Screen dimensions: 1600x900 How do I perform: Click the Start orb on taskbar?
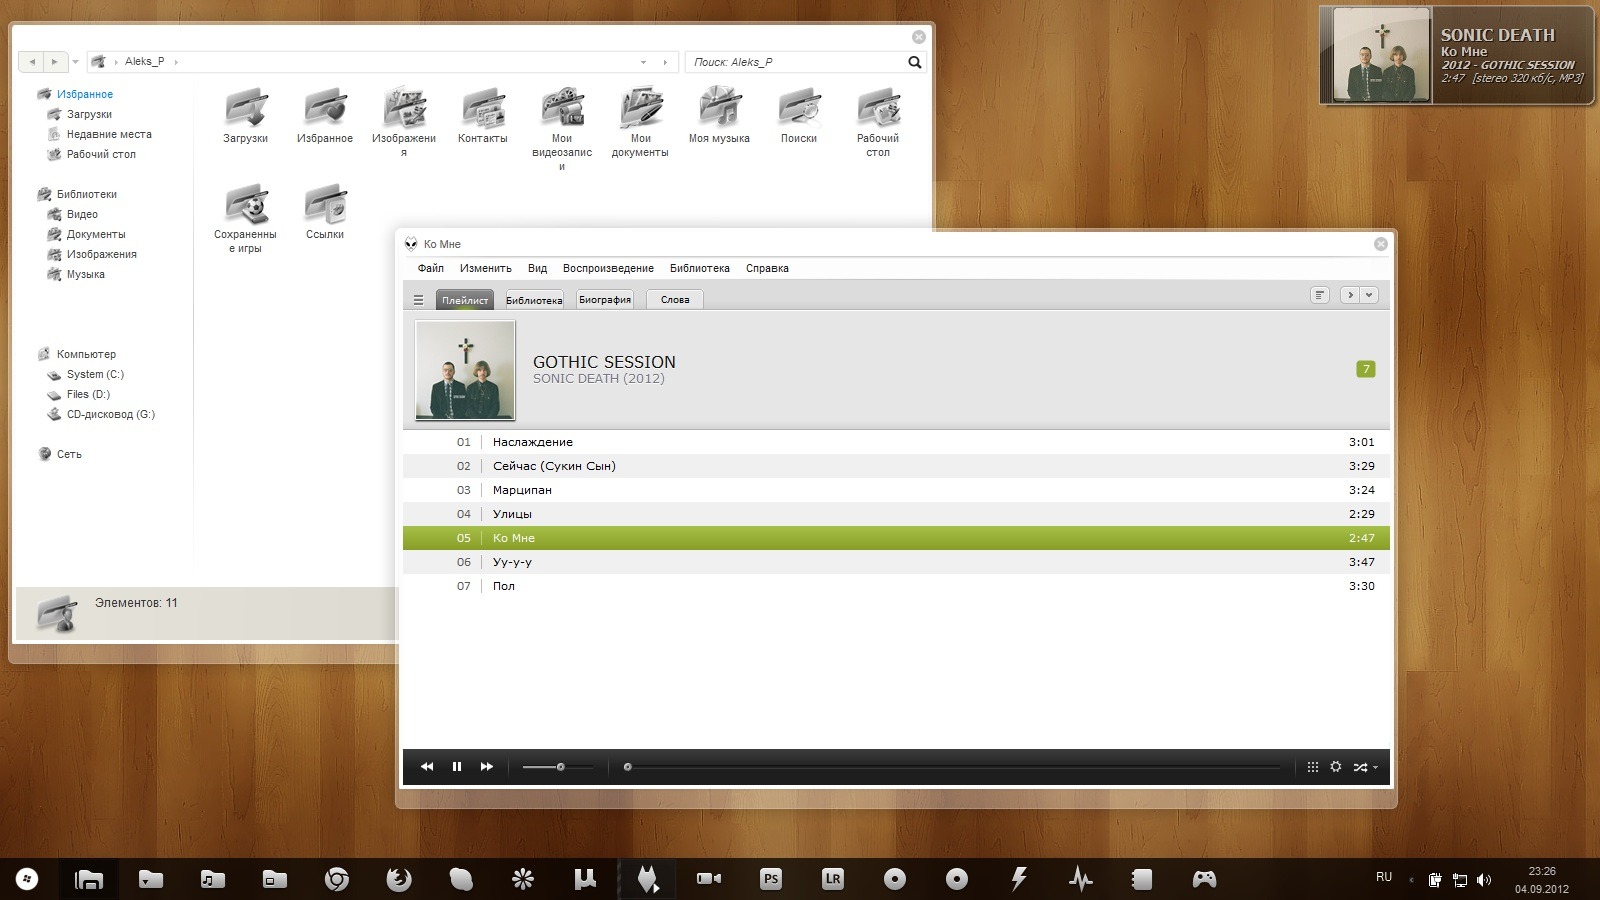point(27,879)
